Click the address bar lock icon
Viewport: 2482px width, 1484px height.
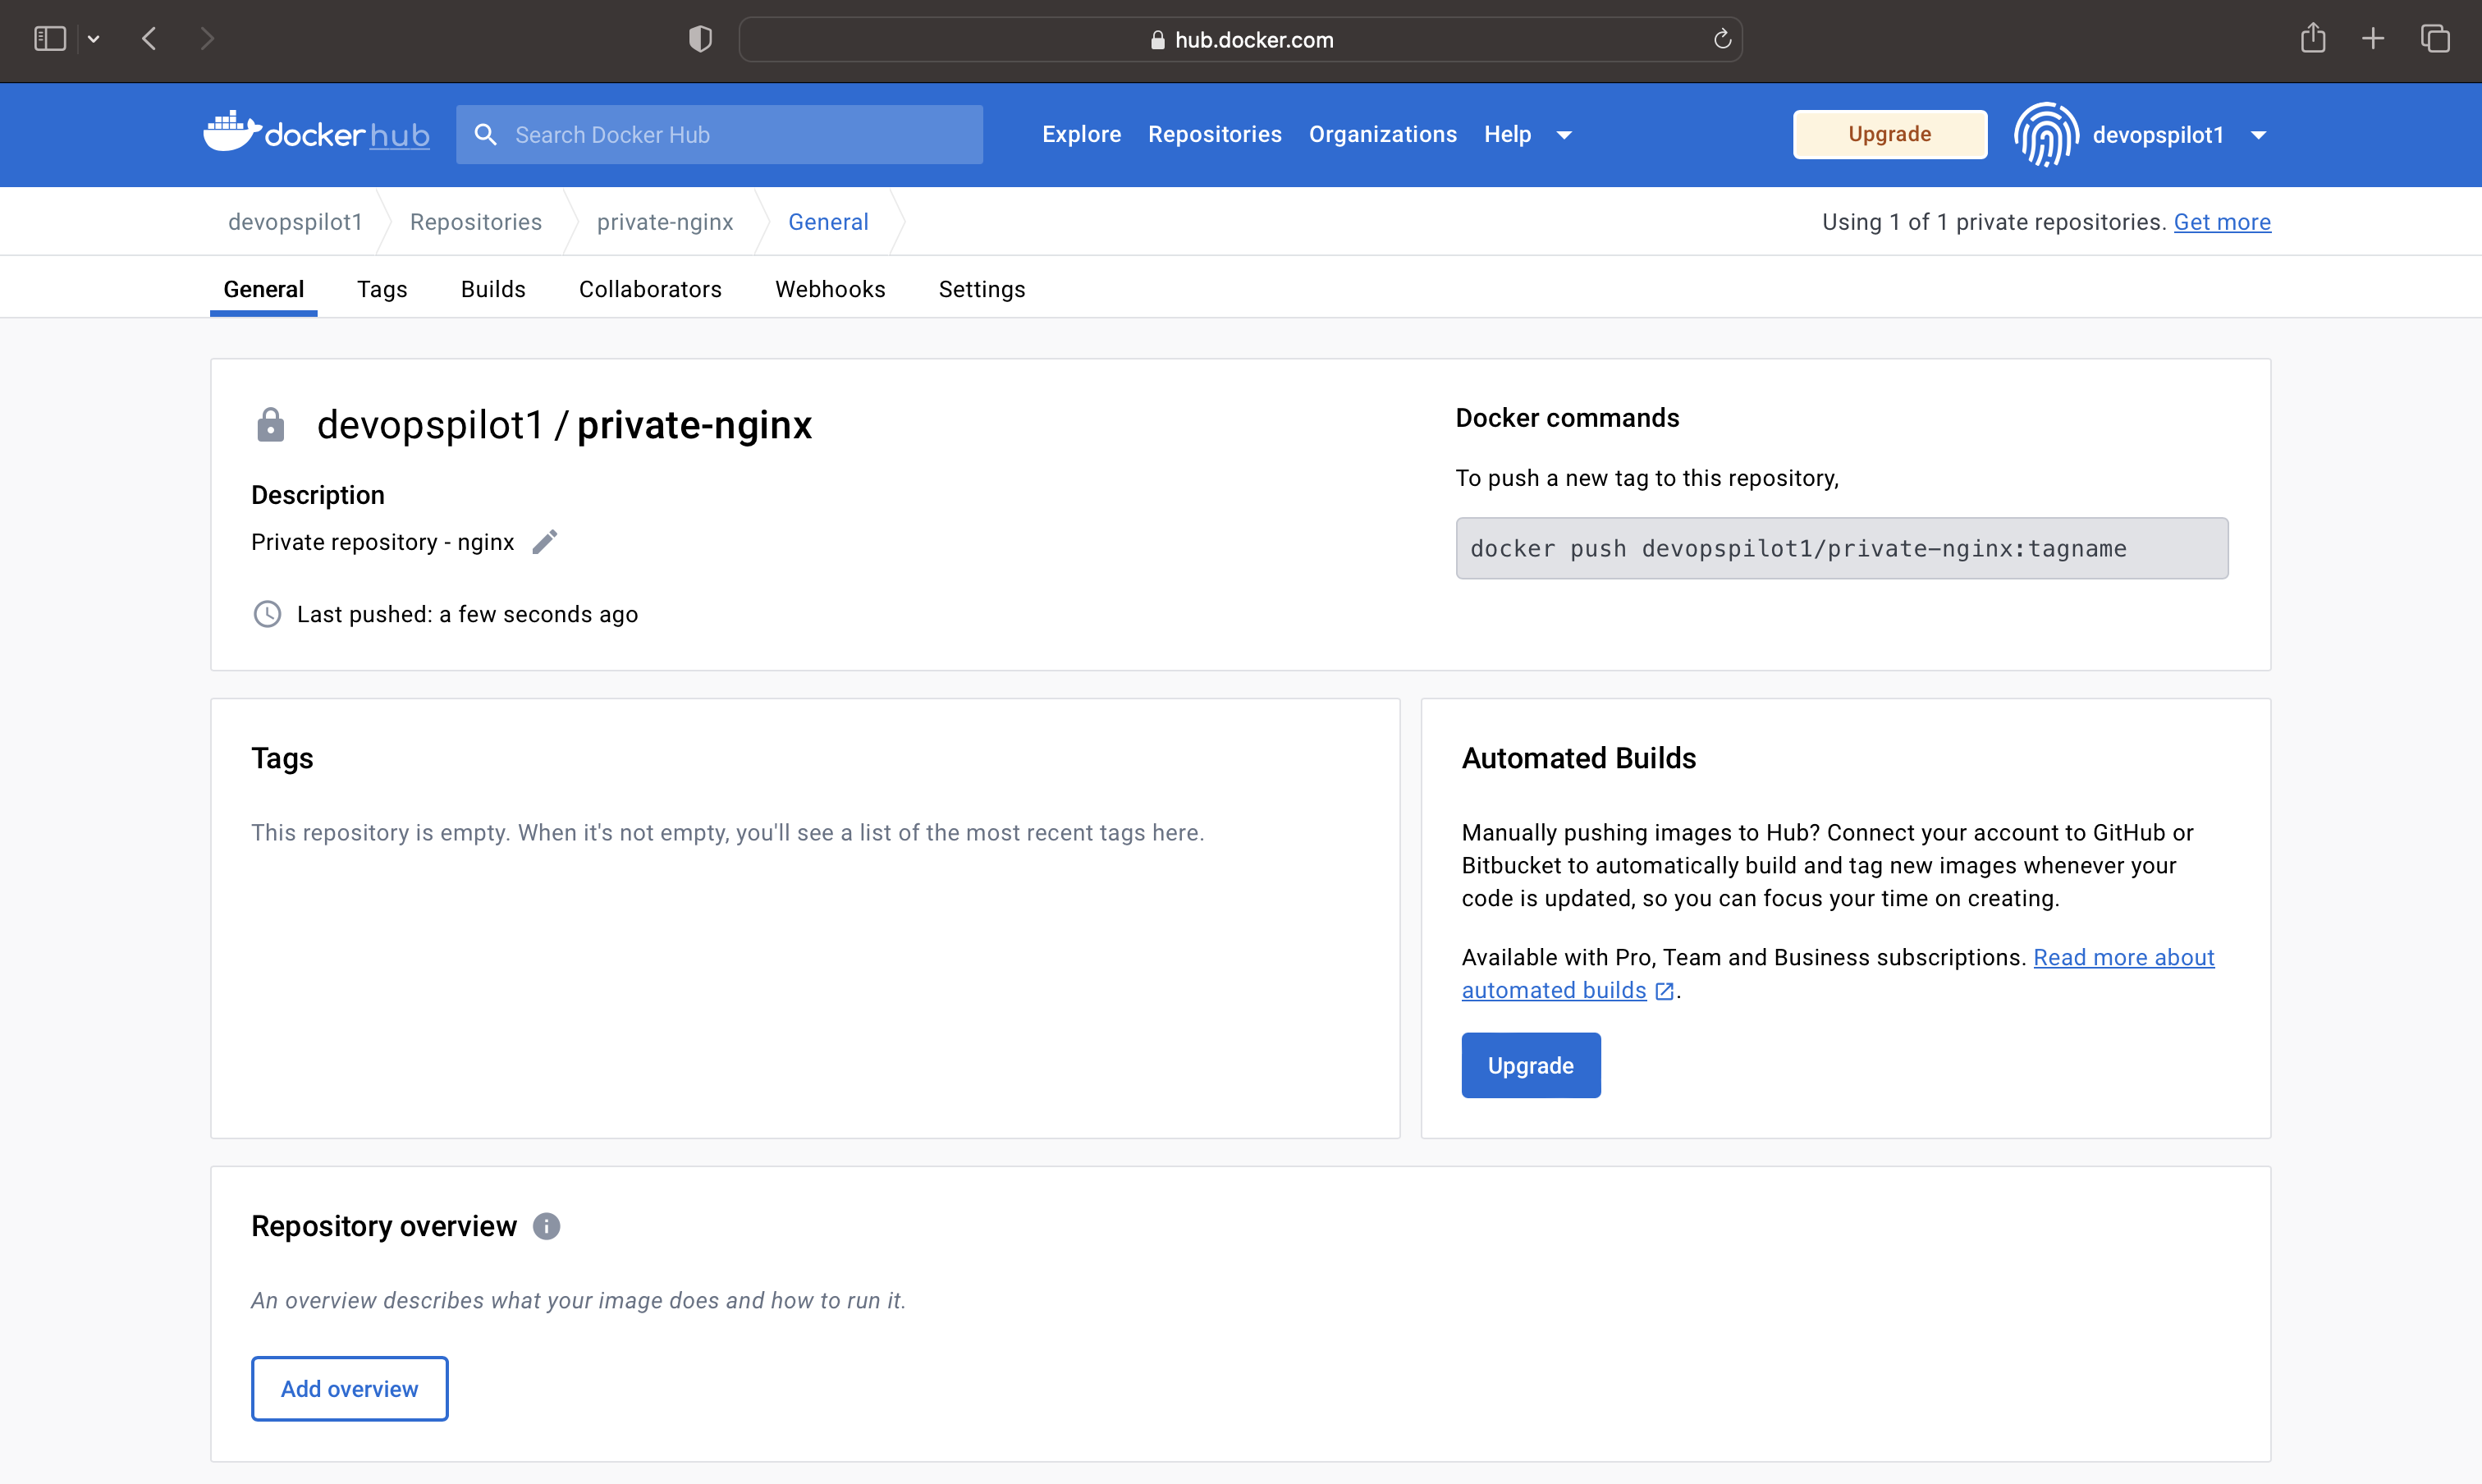pyautogui.click(x=1157, y=40)
